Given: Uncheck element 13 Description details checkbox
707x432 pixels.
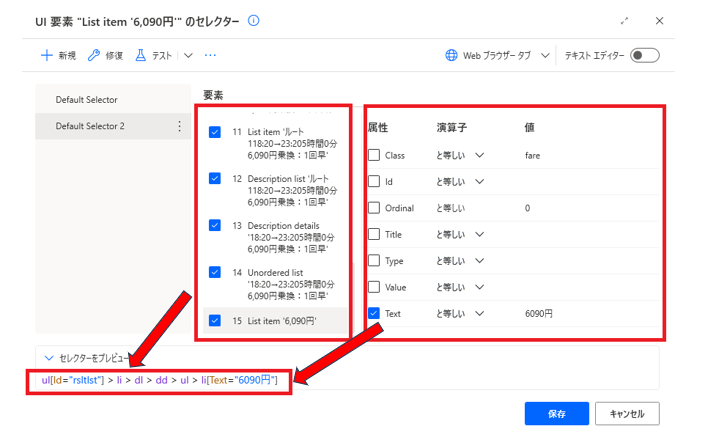Looking at the screenshot, I should (x=215, y=225).
